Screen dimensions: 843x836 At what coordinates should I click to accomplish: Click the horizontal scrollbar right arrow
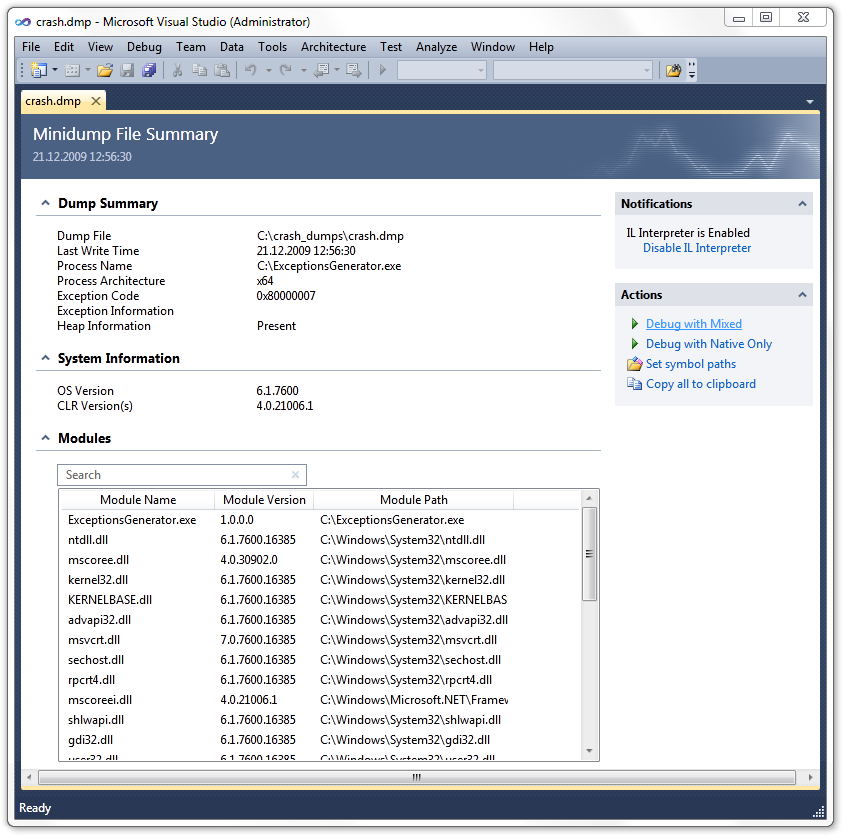(810, 777)
